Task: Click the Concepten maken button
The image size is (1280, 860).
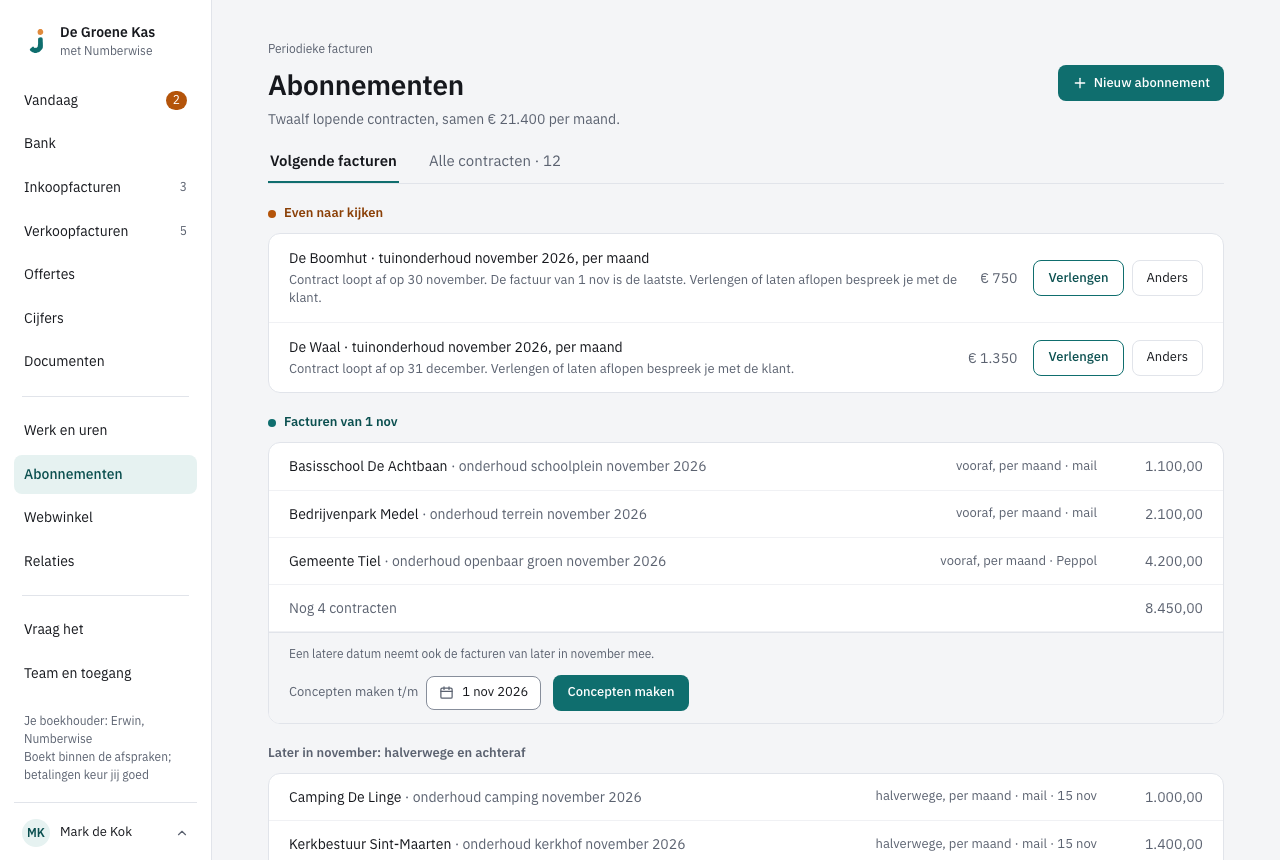Action: (x=621, y=692)
